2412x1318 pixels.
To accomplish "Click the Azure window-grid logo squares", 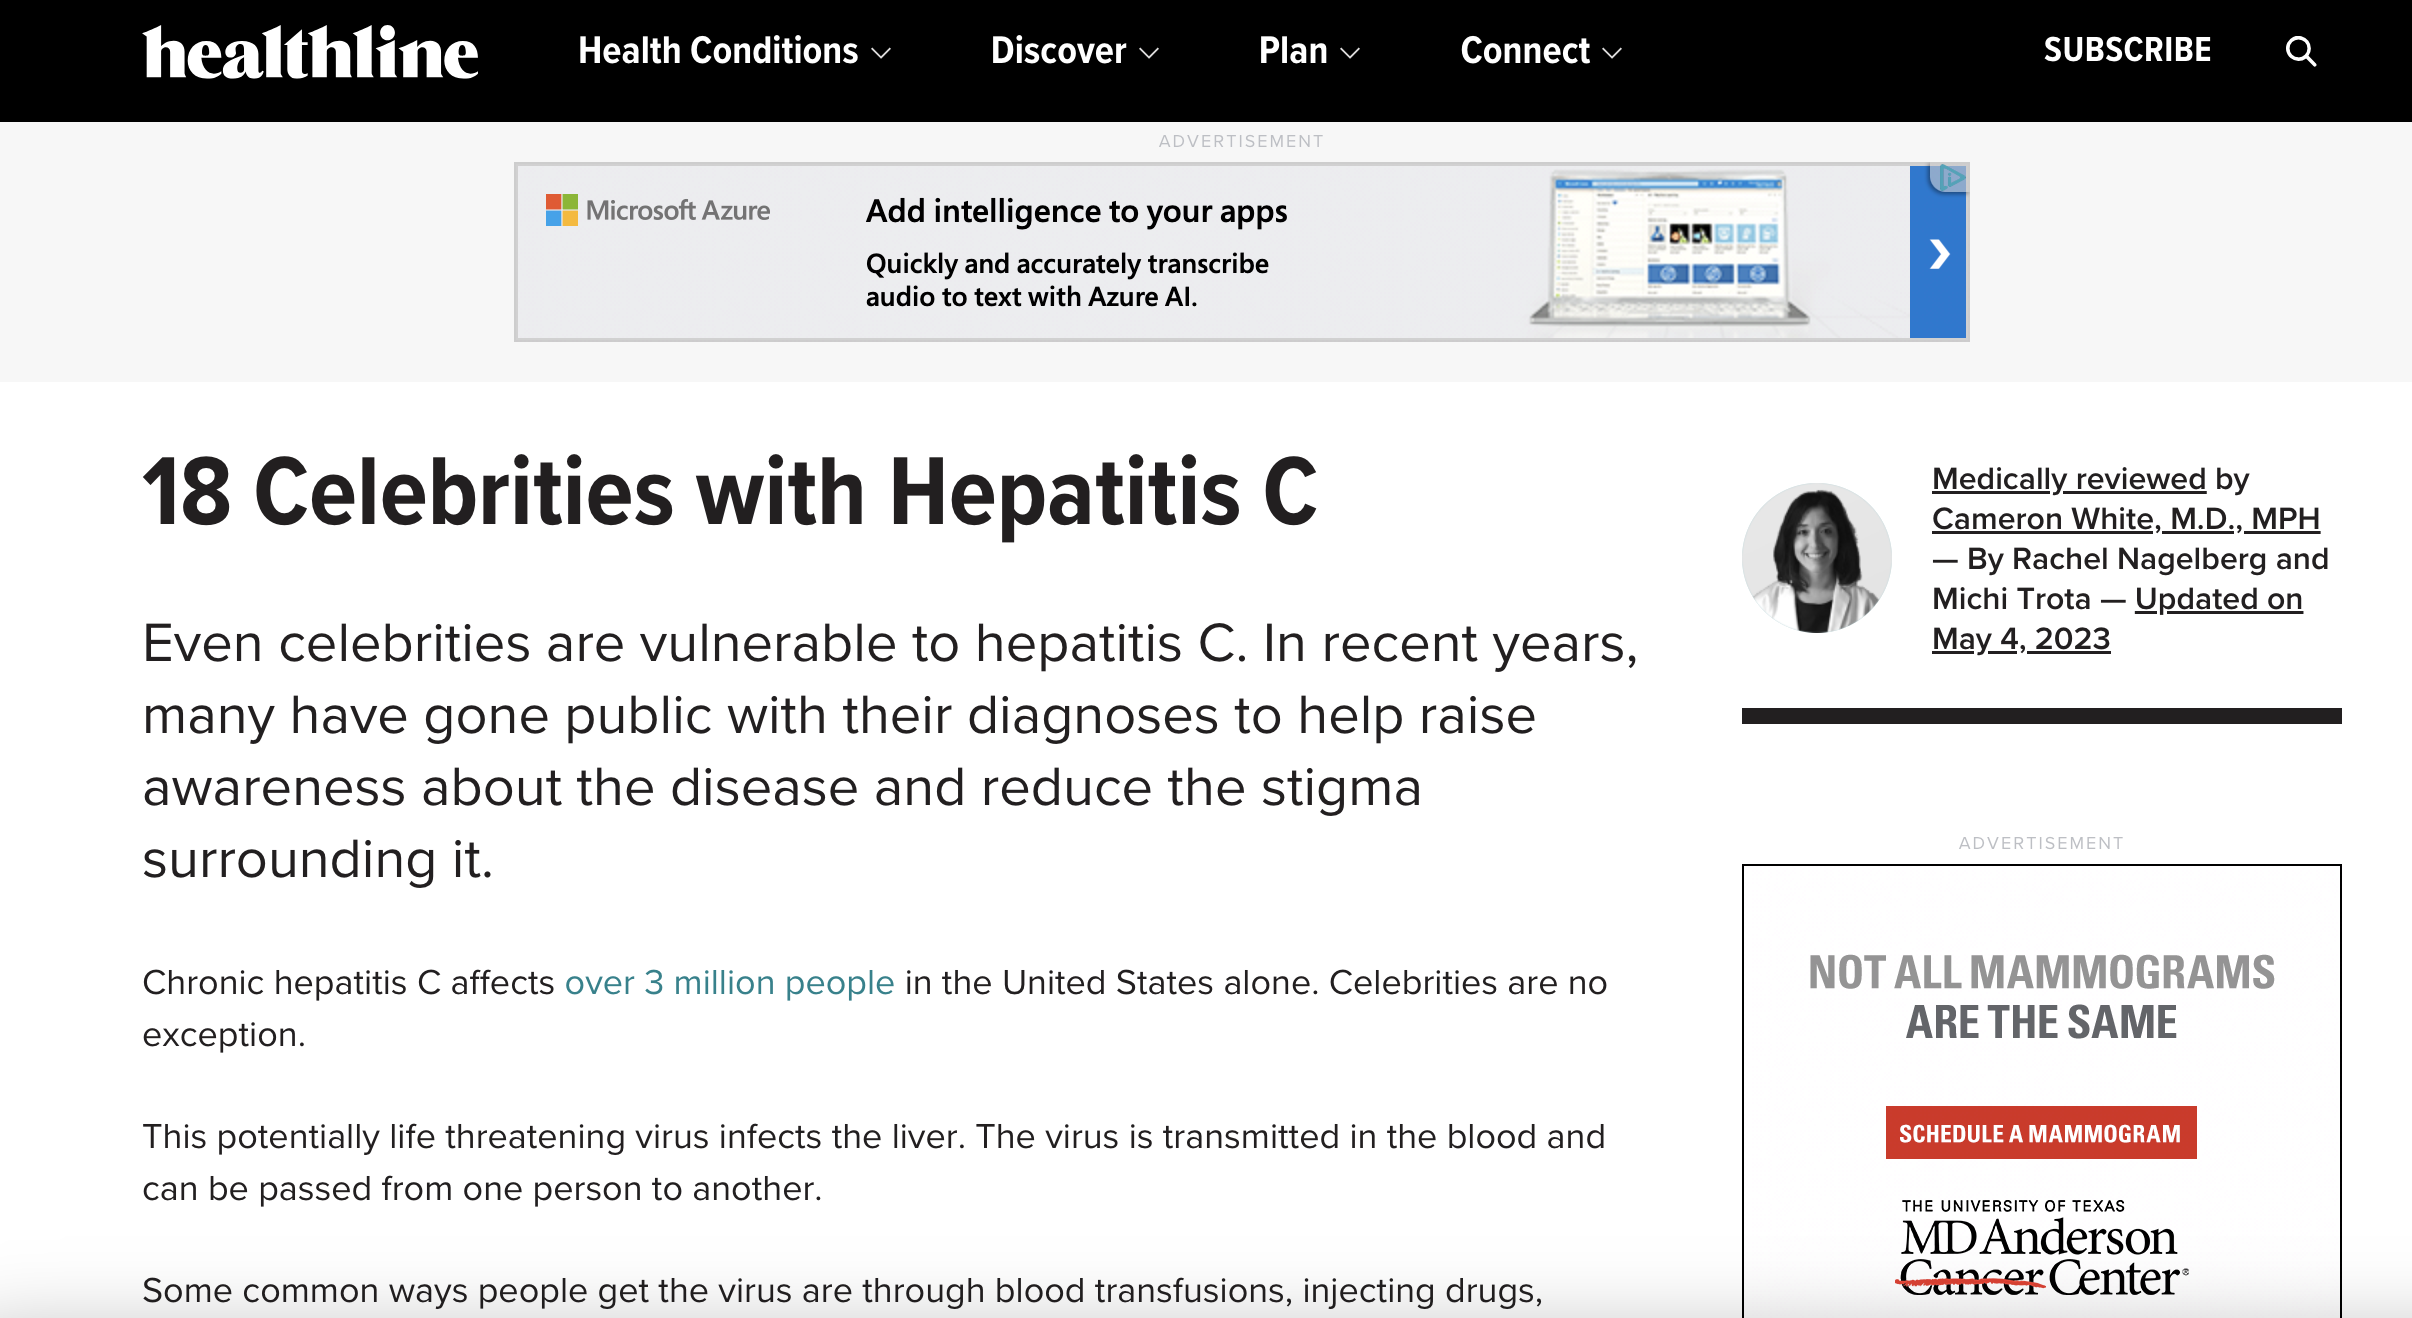I will click(x=562, y=209).
